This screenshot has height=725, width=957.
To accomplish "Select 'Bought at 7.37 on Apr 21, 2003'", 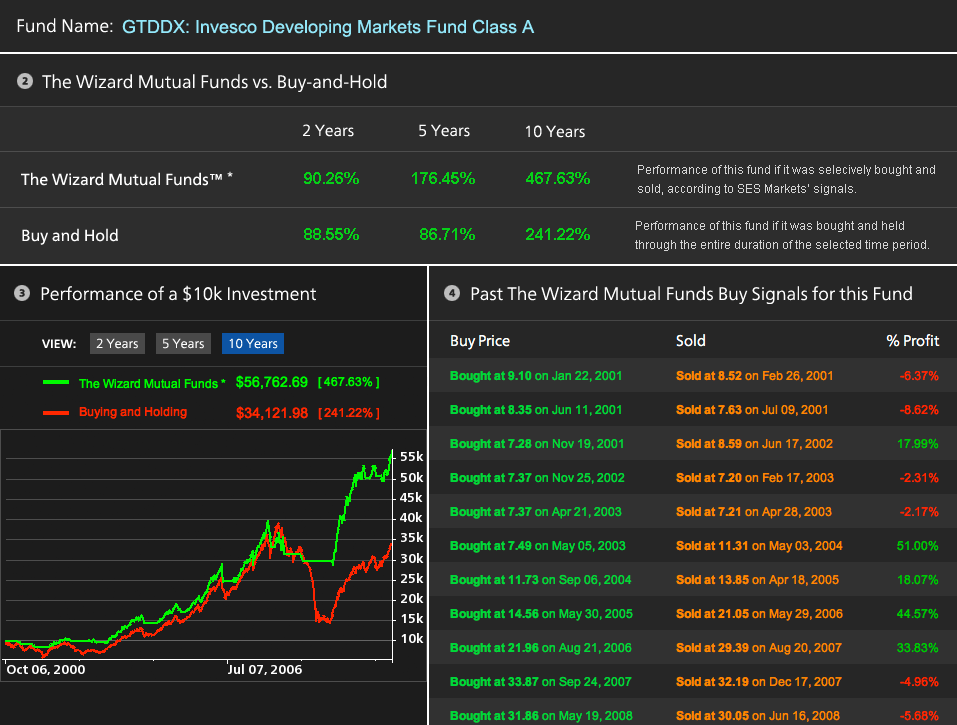I will click(x=536, y=512).
